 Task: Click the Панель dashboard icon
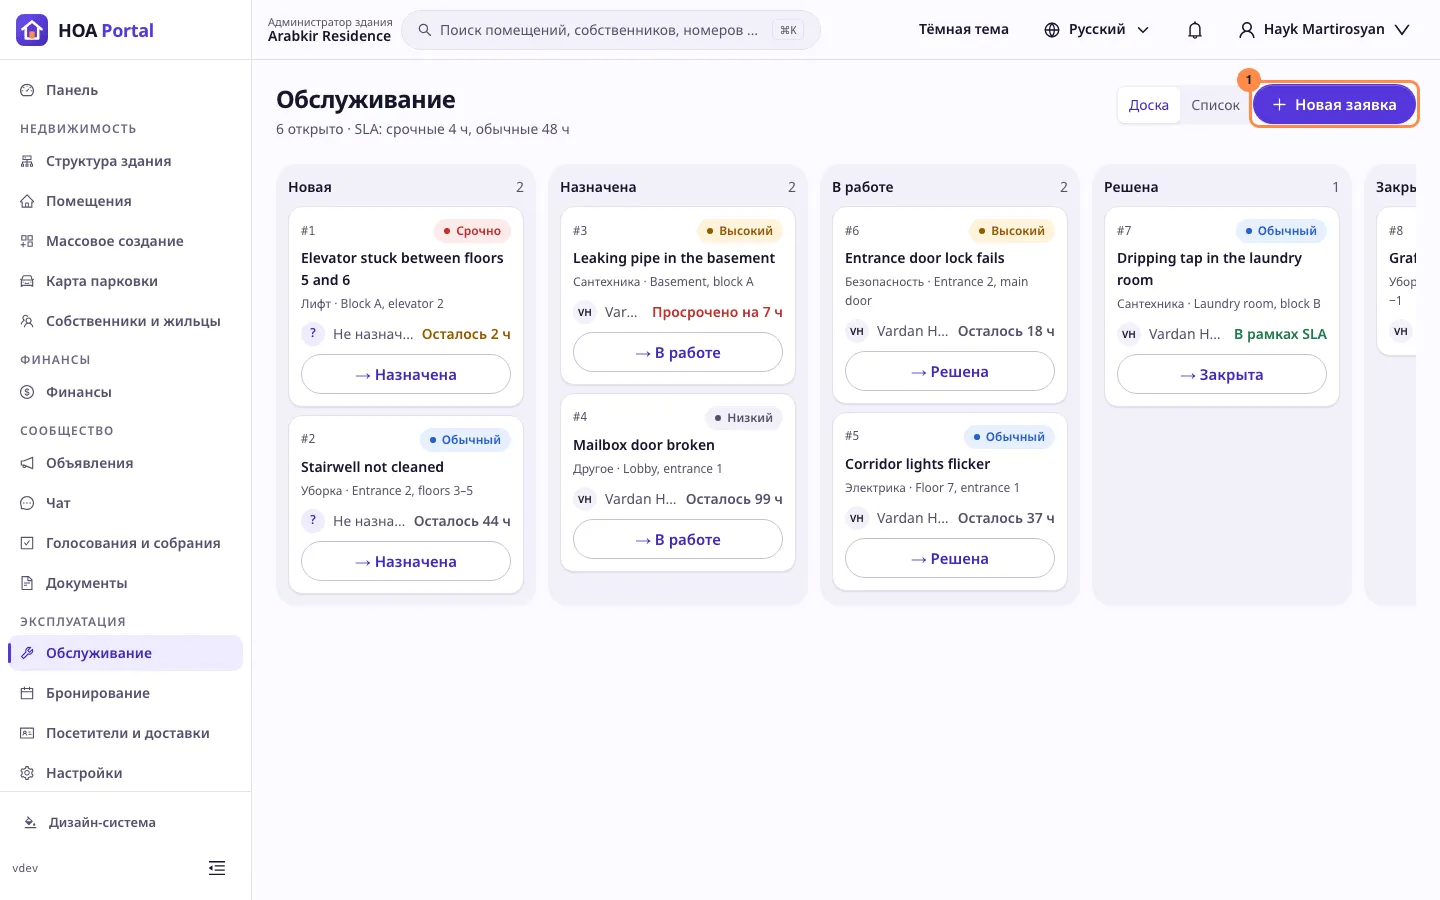(27, 90)
